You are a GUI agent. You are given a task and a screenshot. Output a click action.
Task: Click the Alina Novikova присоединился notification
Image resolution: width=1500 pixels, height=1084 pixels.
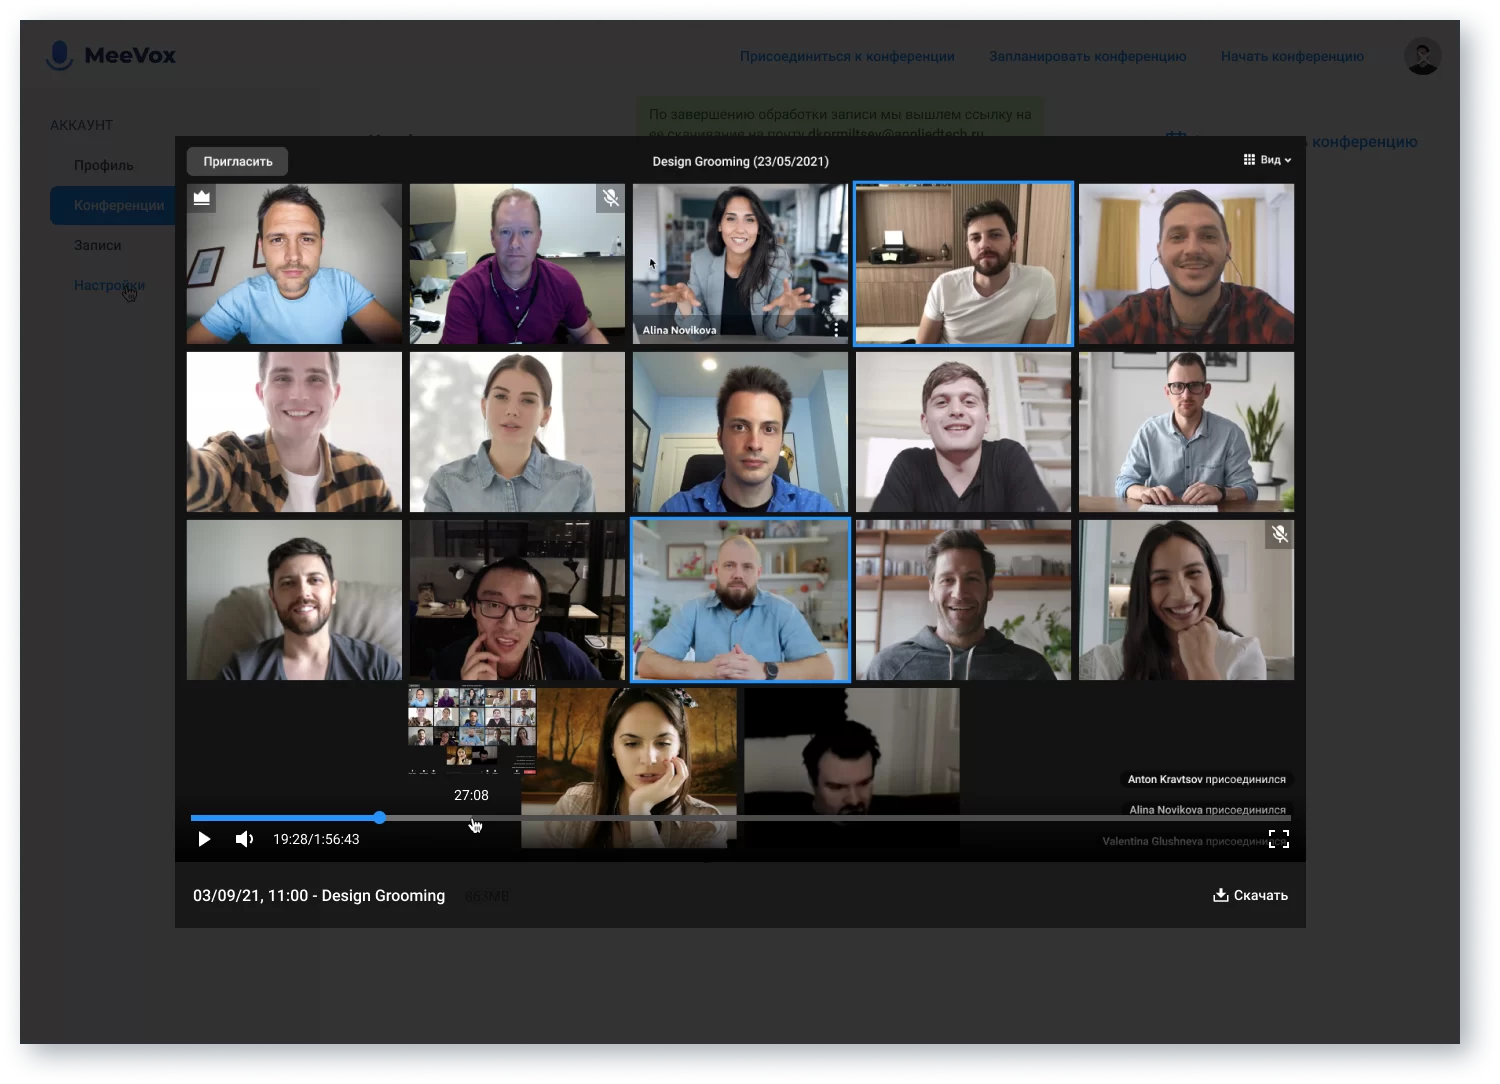tap(1208, 810)
